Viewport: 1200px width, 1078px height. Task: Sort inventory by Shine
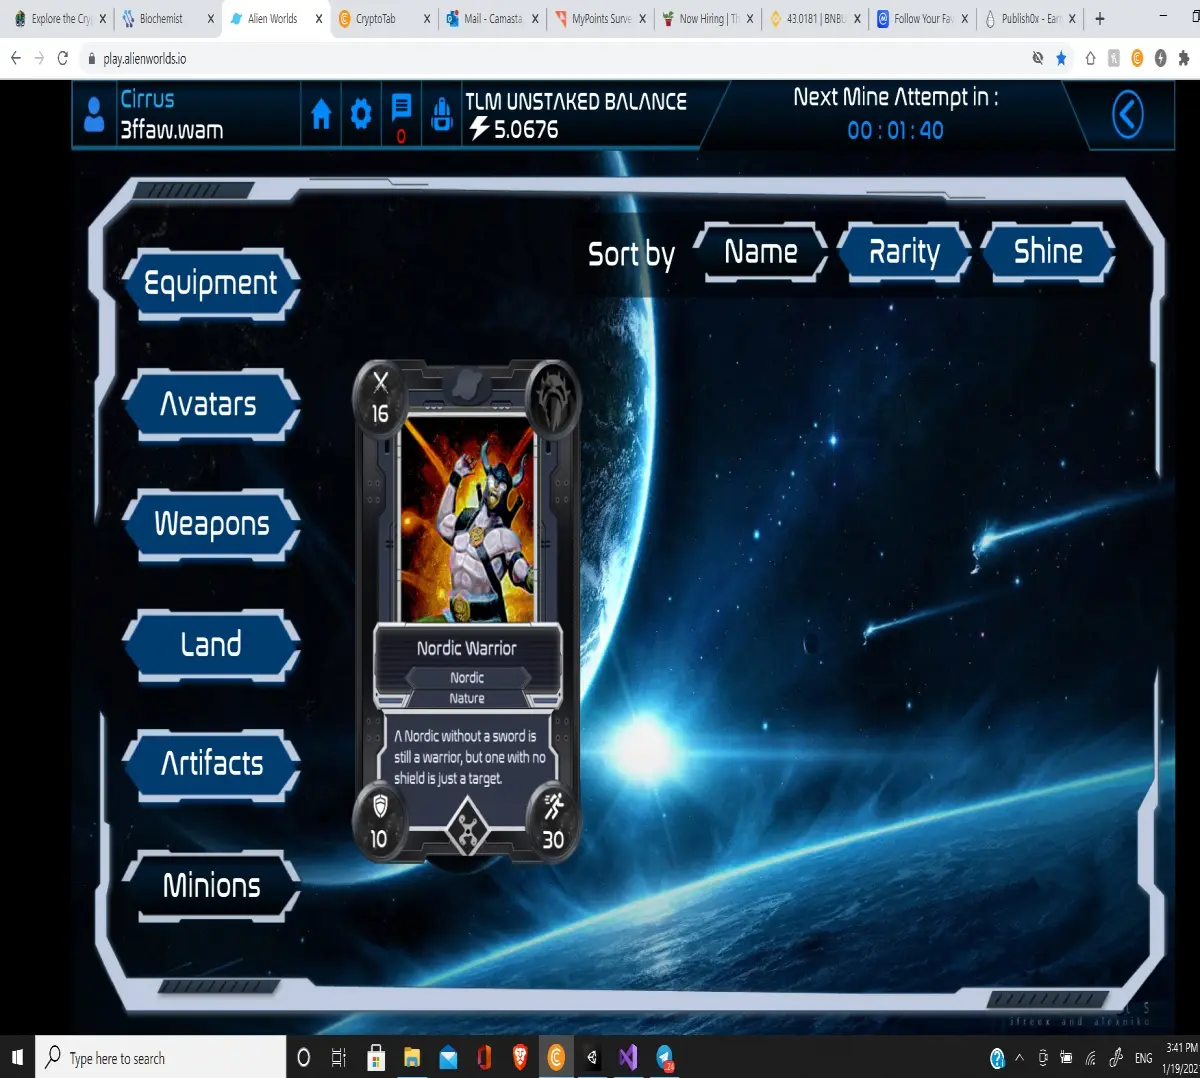tap(1048, 252)
